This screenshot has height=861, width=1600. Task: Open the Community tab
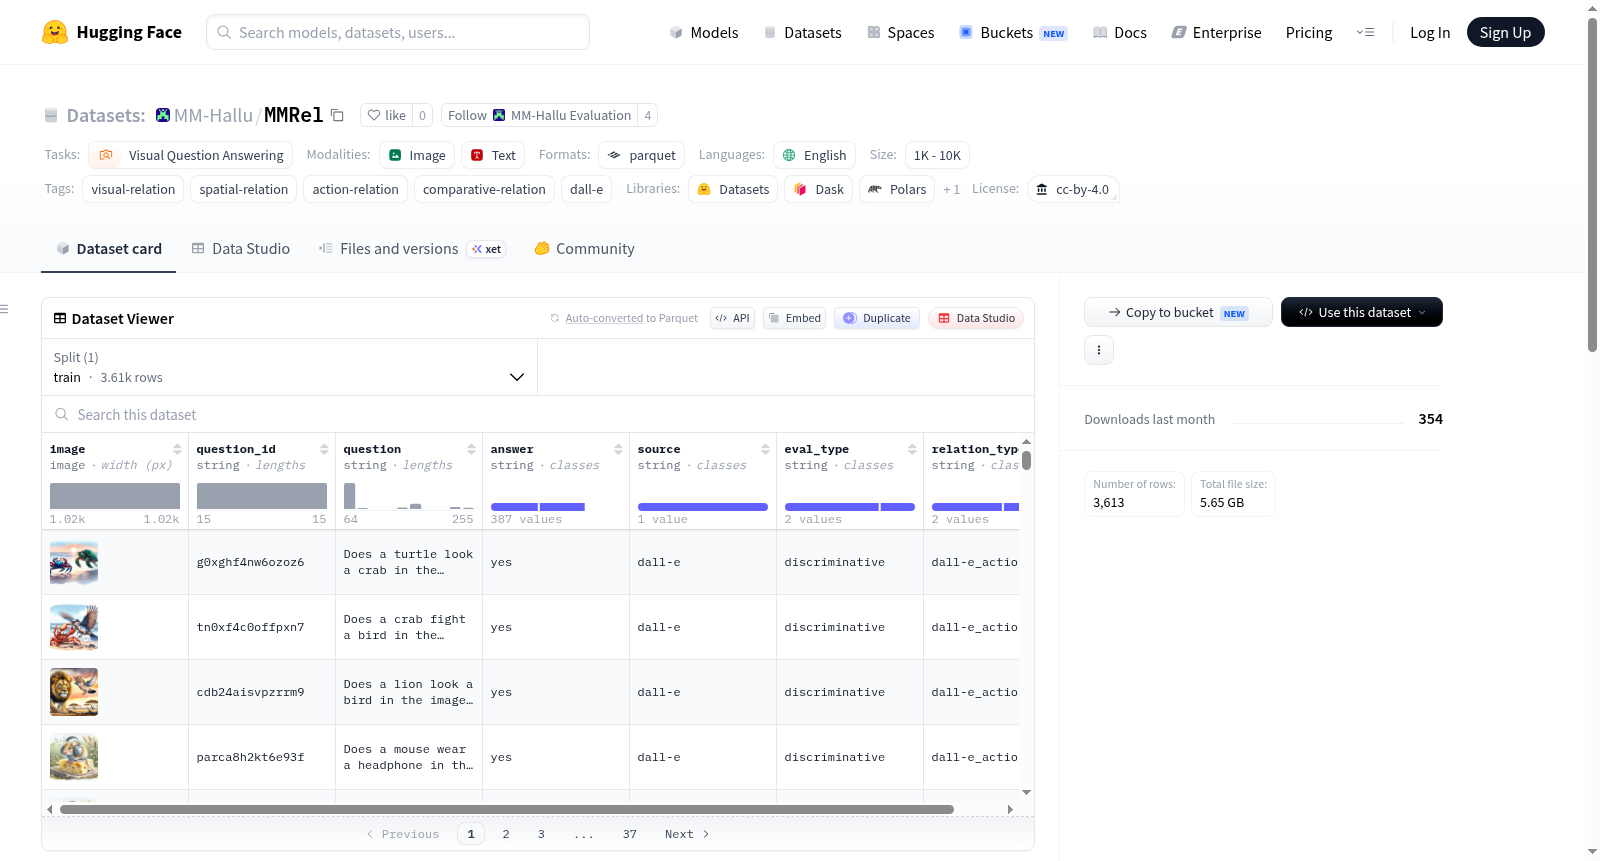pyautogui.click(x=584, y=249)
